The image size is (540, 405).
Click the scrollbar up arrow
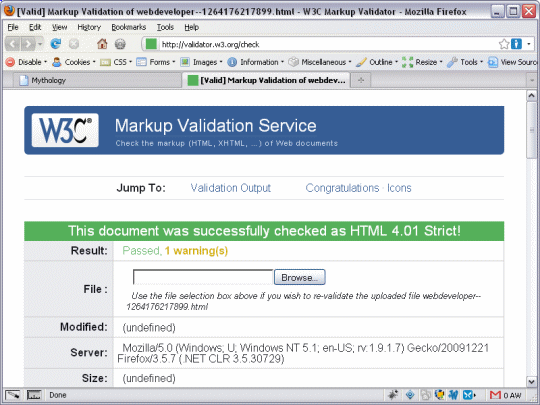tap(531, 95)
